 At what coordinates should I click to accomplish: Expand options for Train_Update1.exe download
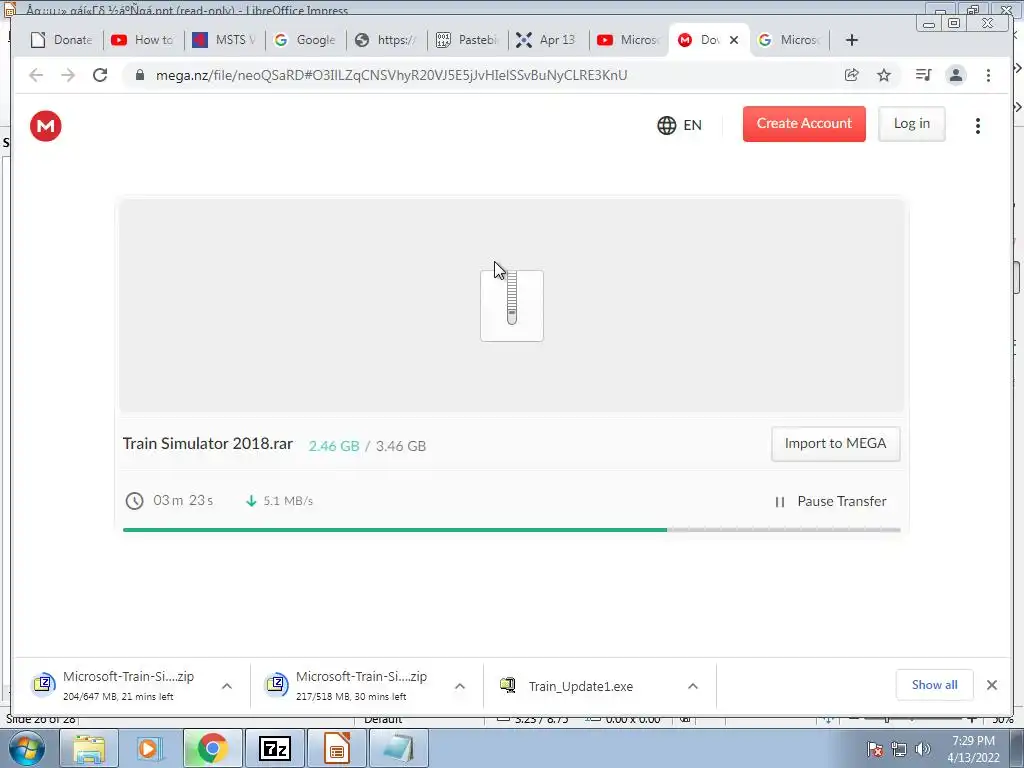click(x=693, y=686)
